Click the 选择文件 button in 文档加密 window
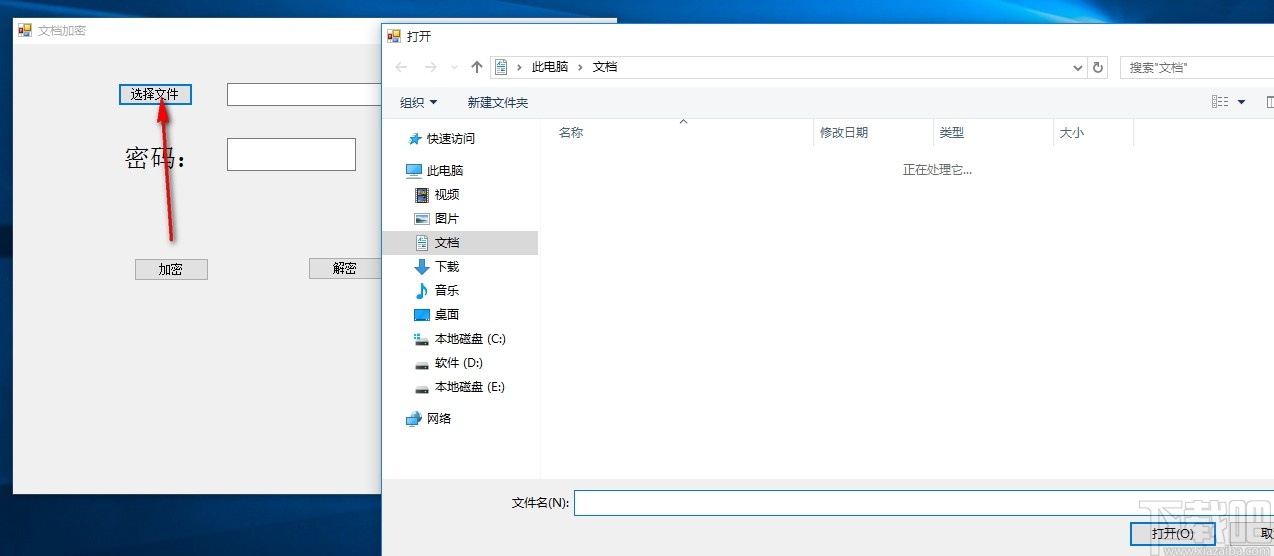 155,94
